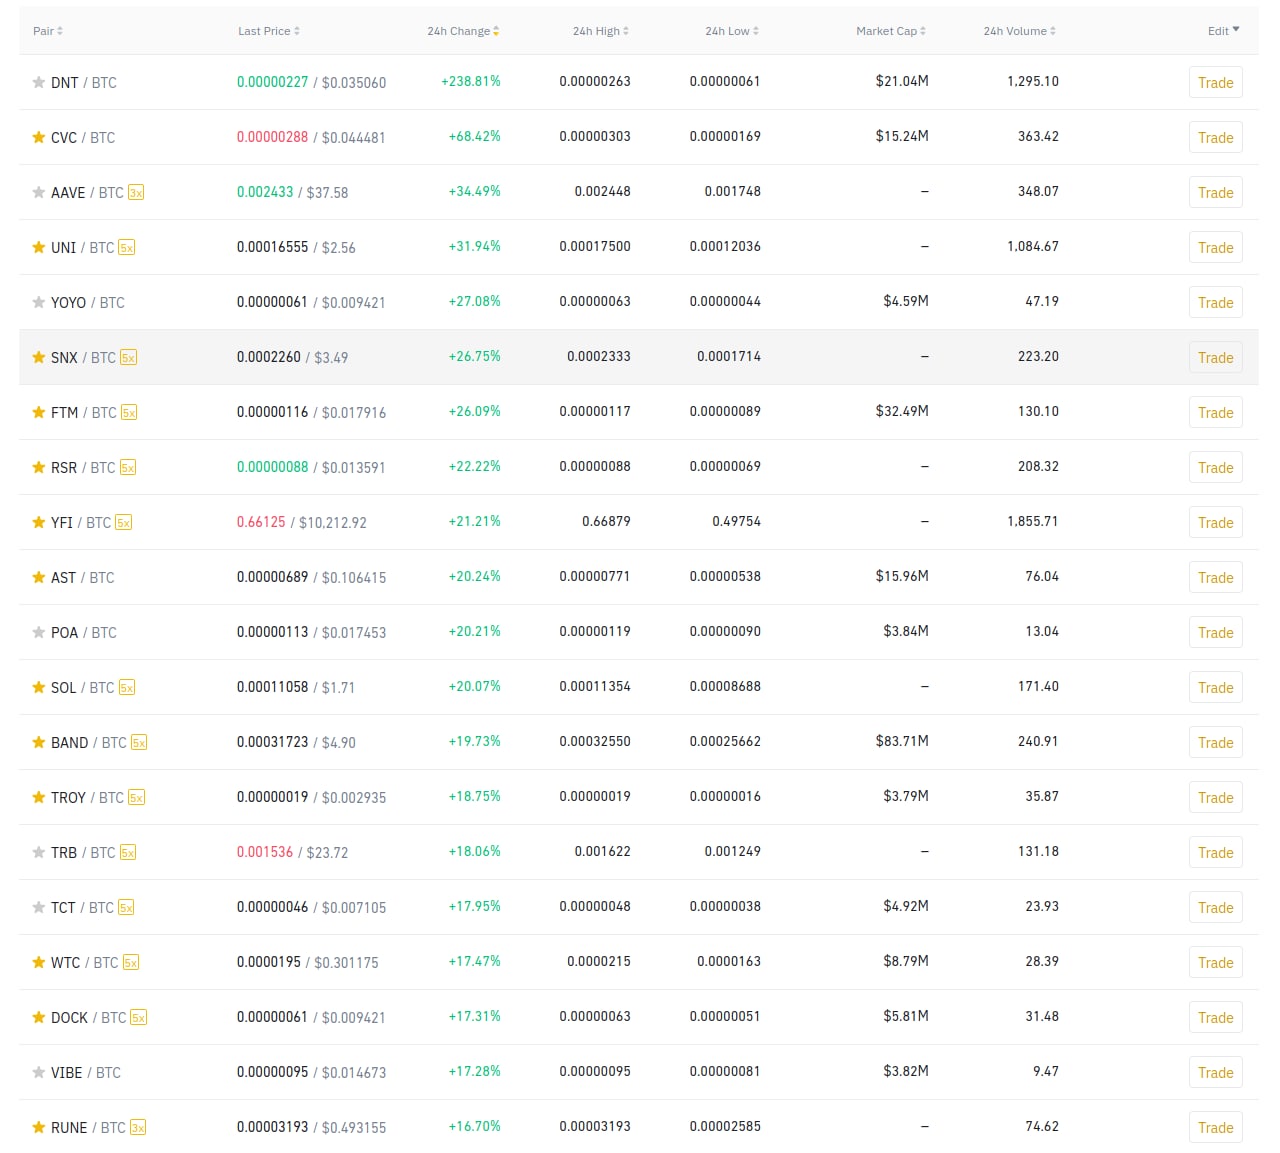Open the Edit columns dropdown
1280x1153 pixels.
(x=1223, y=31)
